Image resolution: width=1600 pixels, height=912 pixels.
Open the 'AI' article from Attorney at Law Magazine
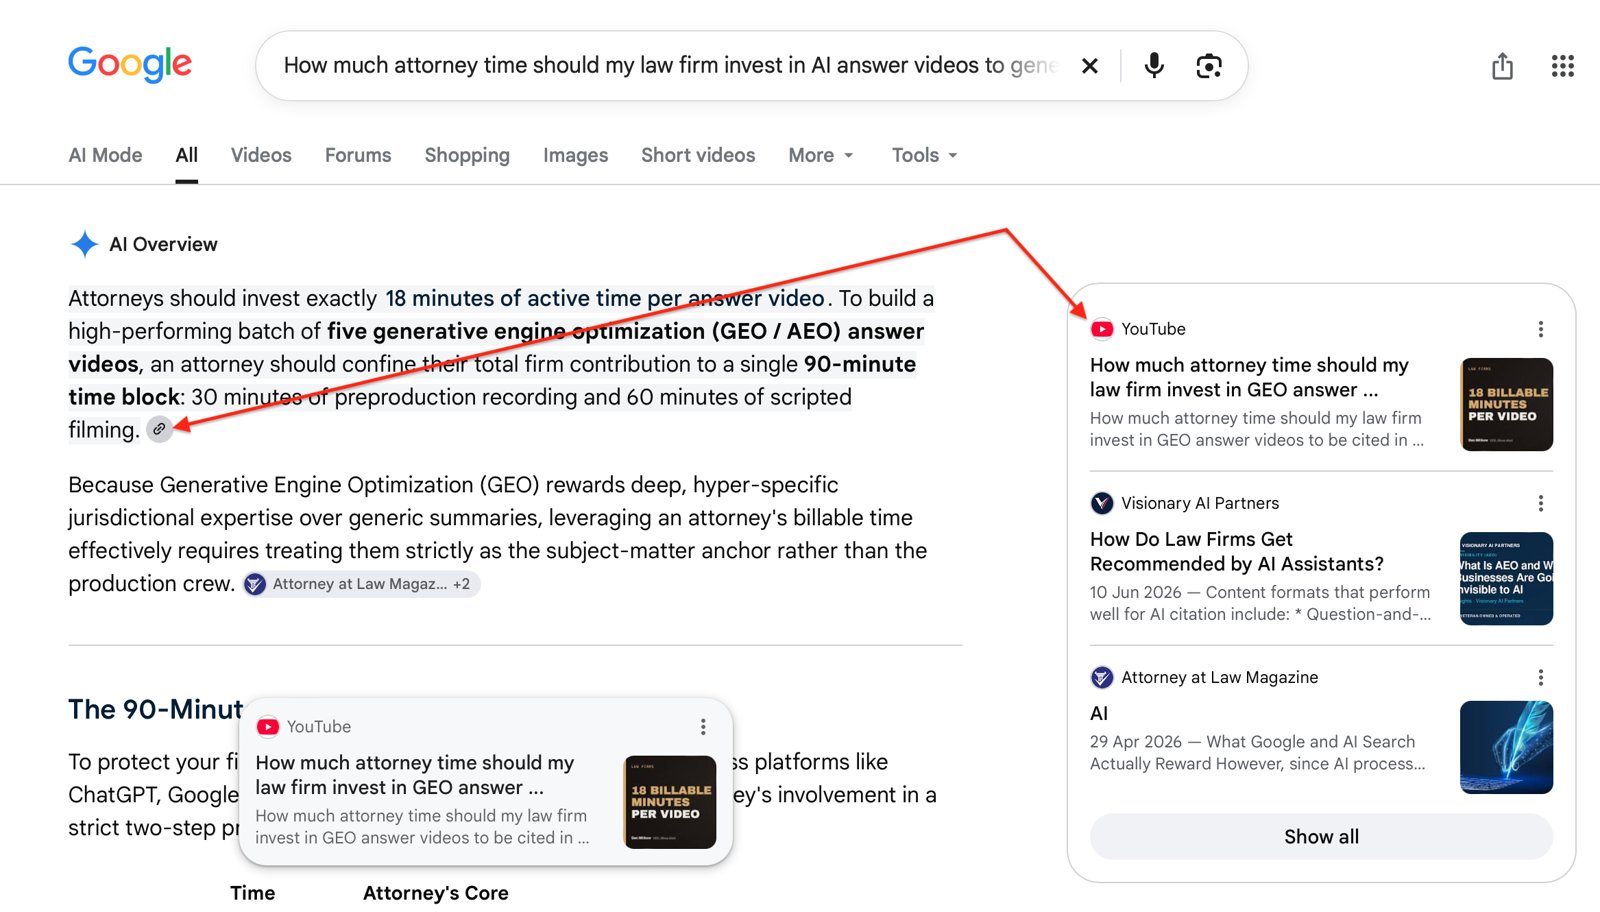(x=1099, y=713)
